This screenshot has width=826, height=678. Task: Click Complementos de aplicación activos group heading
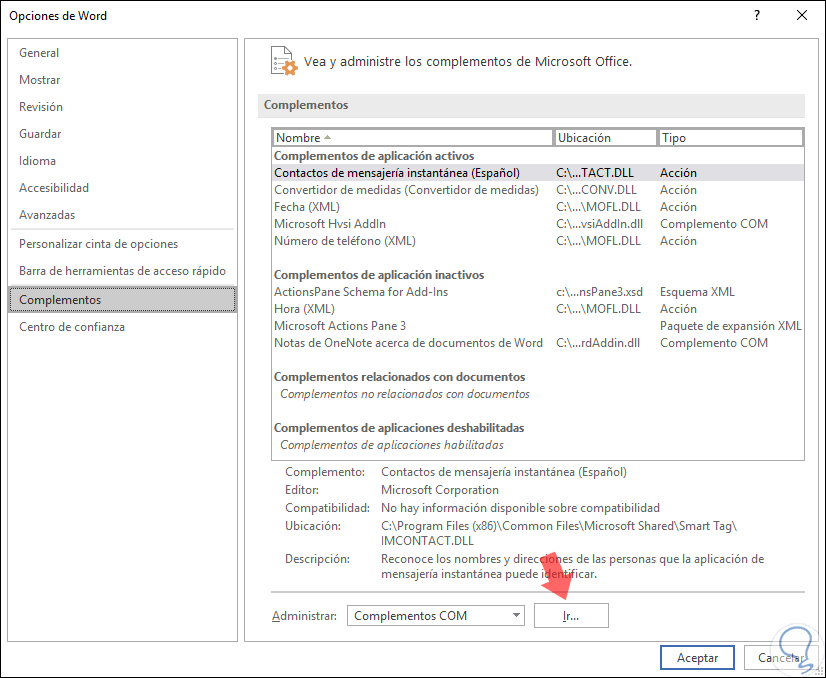pyautogui.click(x=374, y=156)
